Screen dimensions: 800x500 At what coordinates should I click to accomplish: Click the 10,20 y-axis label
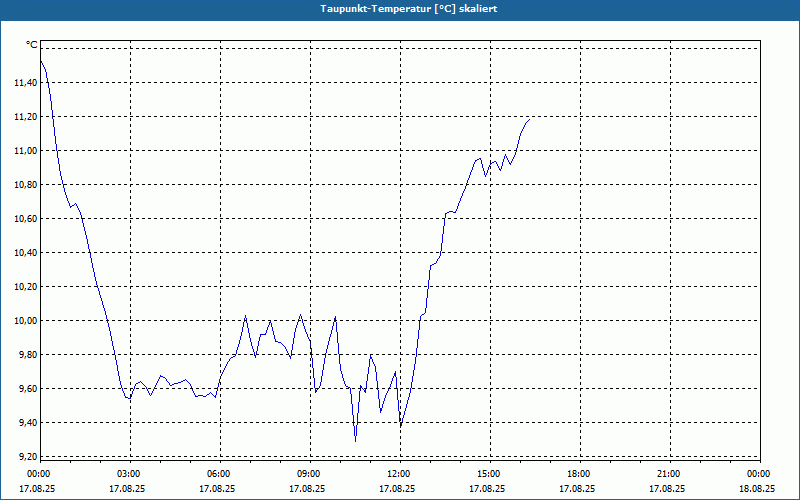click(x=26, y=287)
